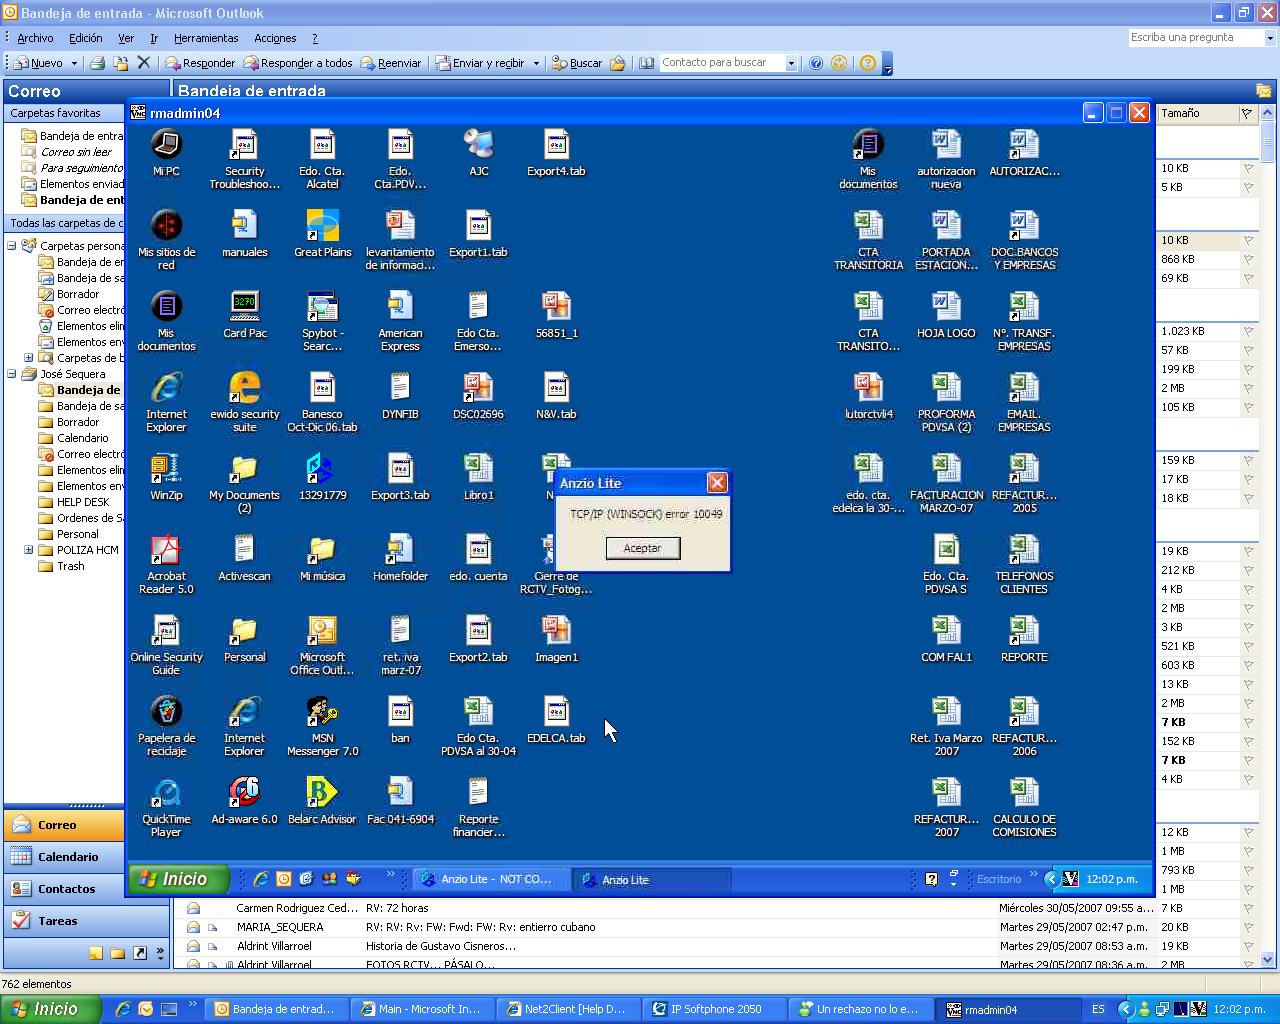Viewport: 1280px width, 1024px height.
Task: Open the Online Security Guide icon
Action: coord(166,645)
